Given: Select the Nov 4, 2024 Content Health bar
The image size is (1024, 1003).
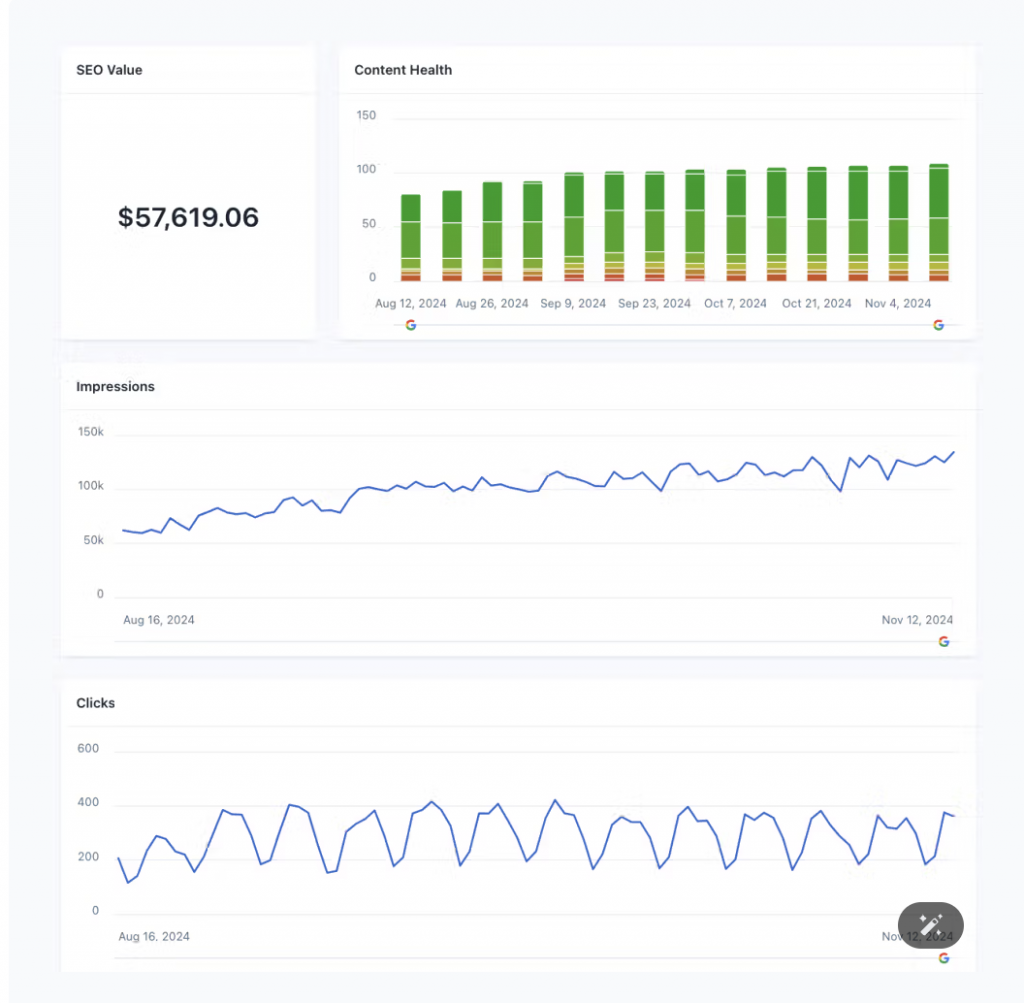Looking at the screenshot, I should point(898,224).
